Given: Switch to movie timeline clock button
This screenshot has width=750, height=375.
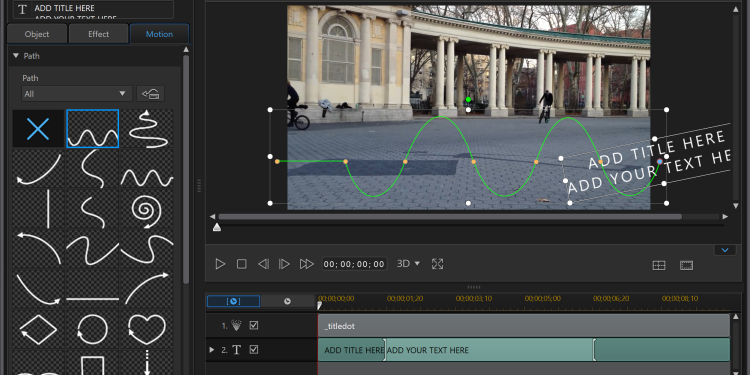Looking at the screenshot, I should pyautogui.click(x=287, y=301).
